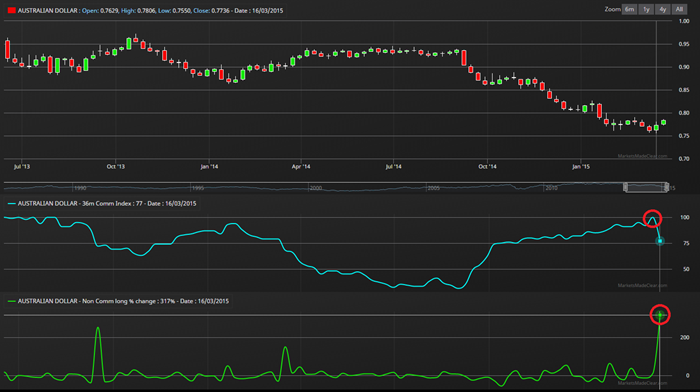
Task: Click red circle on Non Comm spike
Action: point(660,314)
